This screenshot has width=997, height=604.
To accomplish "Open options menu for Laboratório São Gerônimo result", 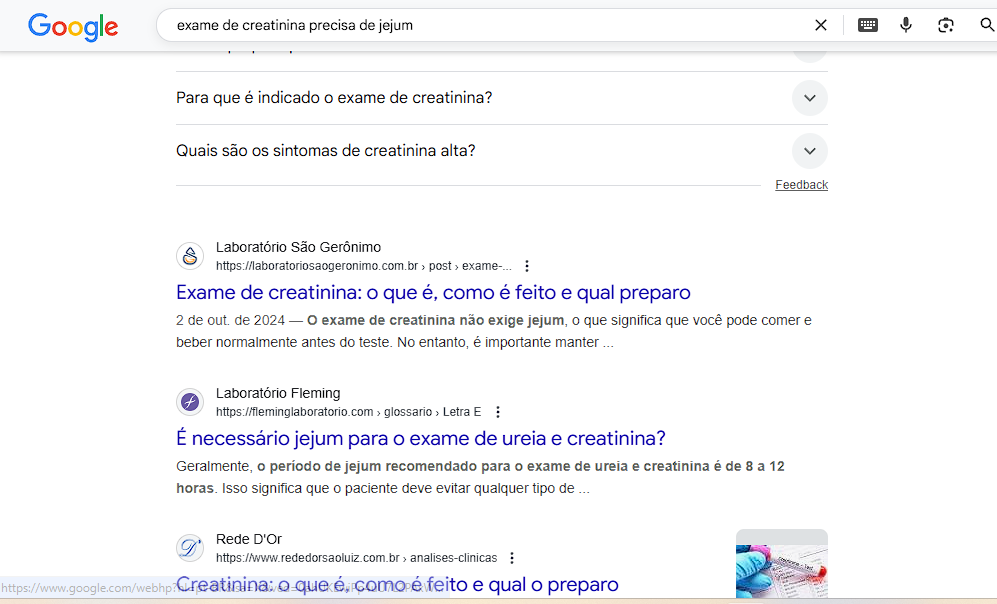I will (x=527, y=266).
